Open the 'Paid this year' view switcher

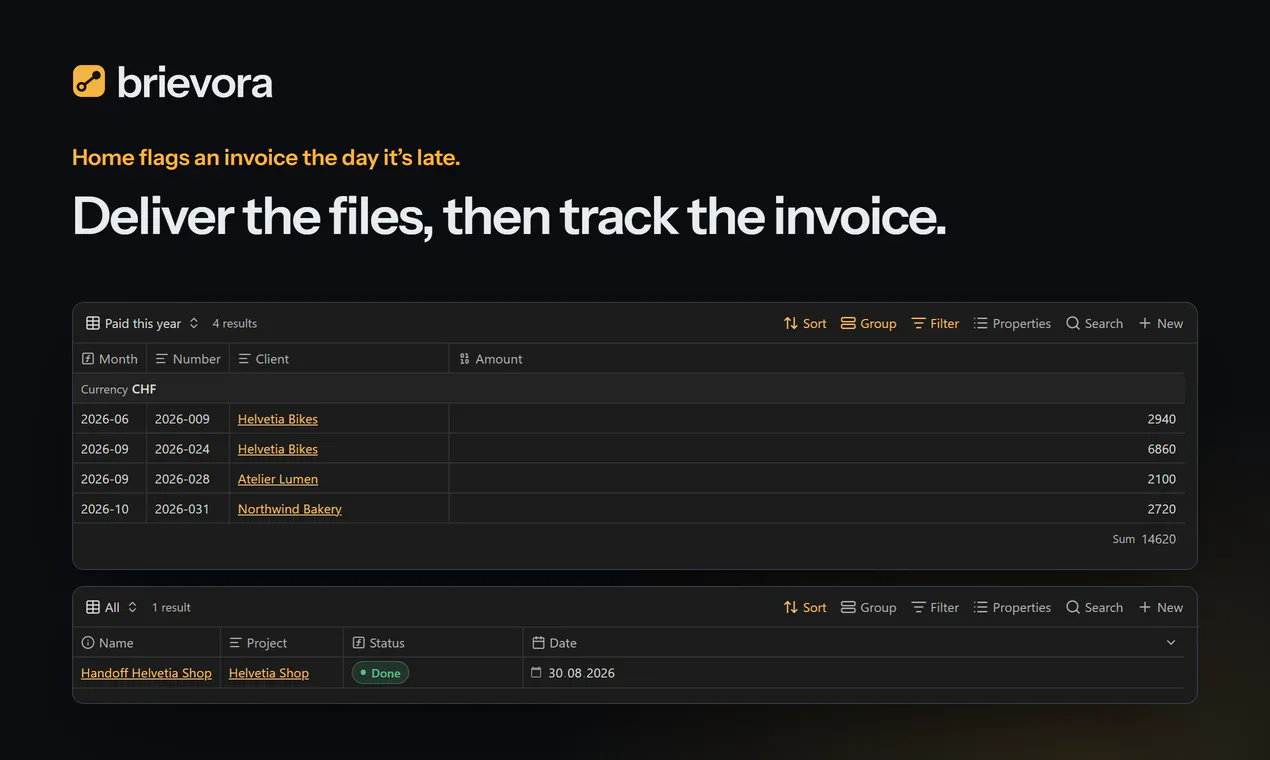click(x=142, y=324)
